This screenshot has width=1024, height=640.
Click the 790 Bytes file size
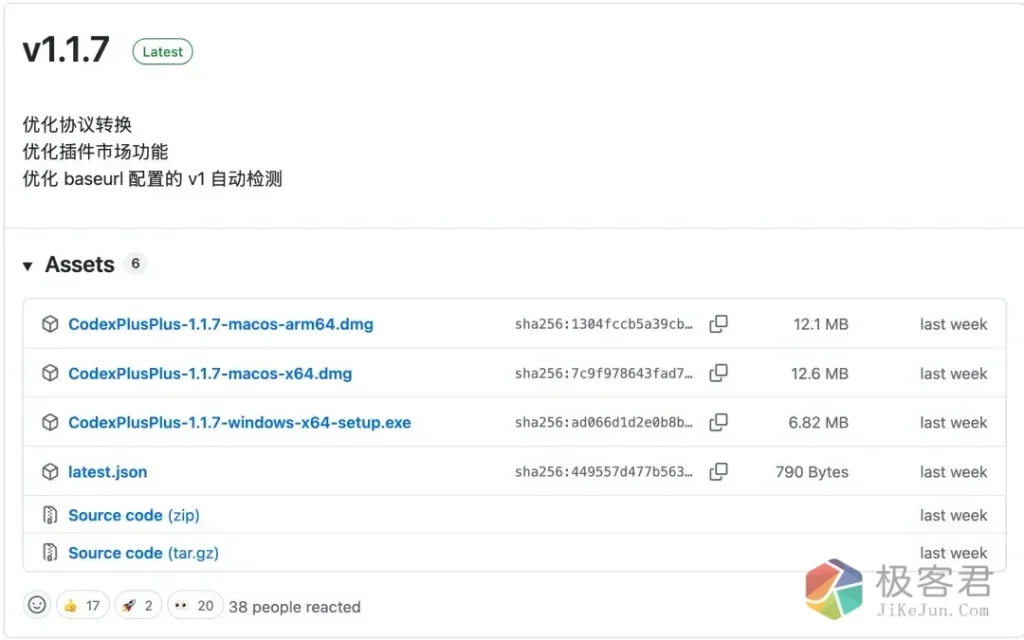point(812,472)
